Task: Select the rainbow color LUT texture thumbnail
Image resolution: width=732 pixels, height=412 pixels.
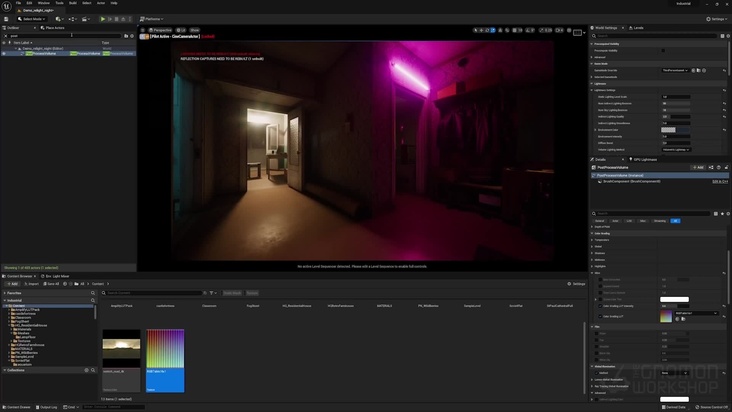Action: 165,348
